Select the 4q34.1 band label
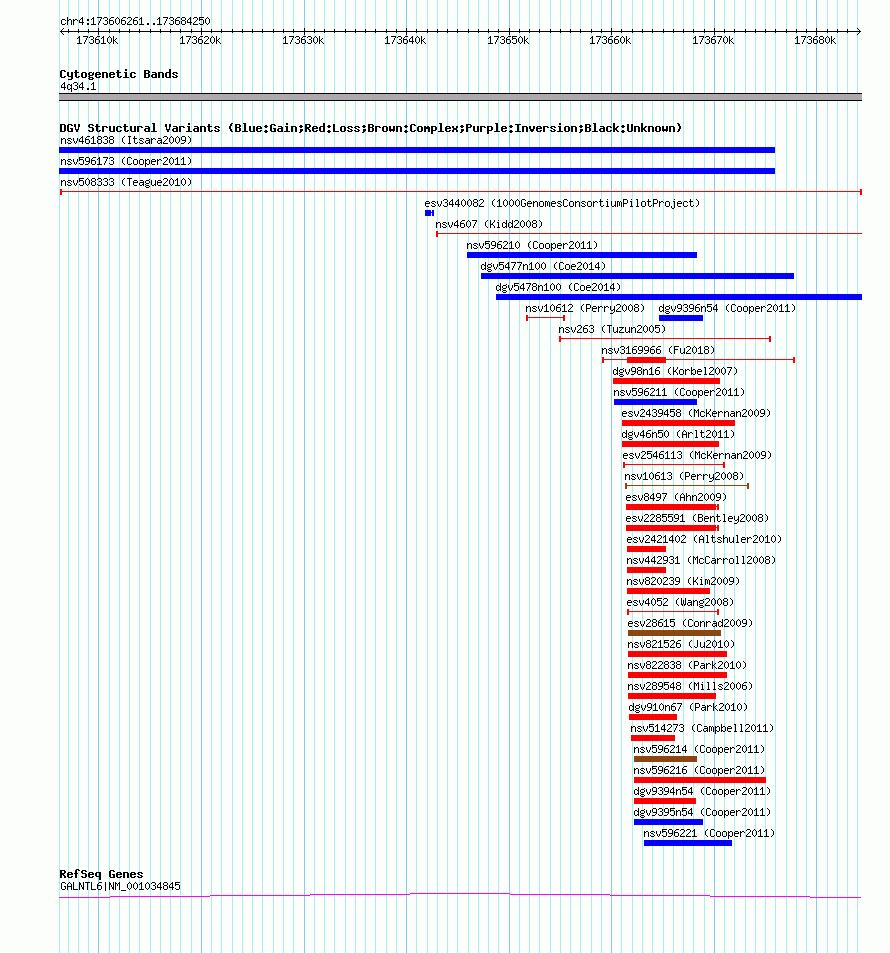This screenshot has height=953, width=890. tap(78, 86)
